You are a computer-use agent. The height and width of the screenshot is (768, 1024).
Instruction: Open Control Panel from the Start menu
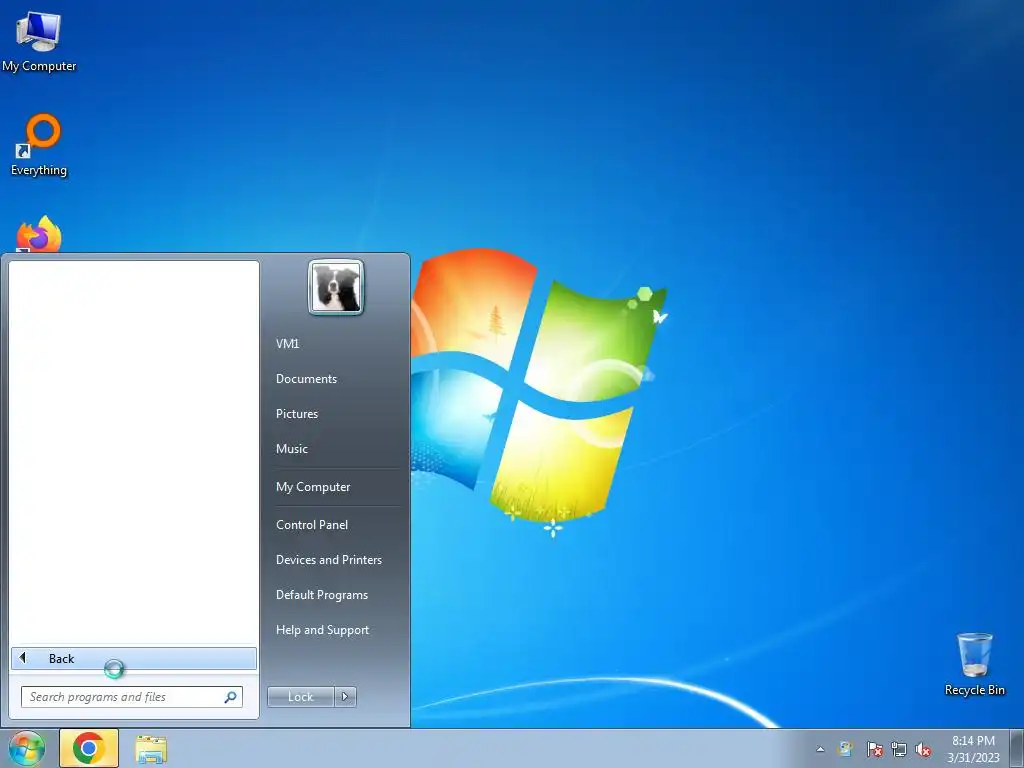[x=312, y=525]
